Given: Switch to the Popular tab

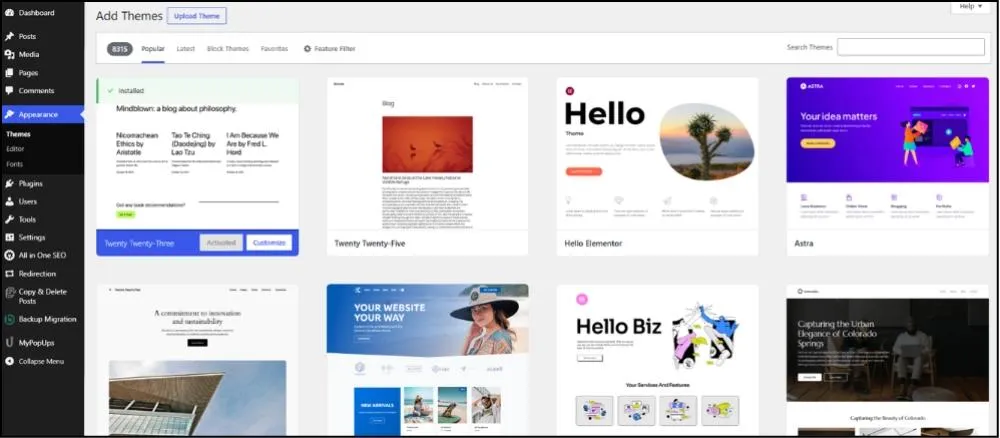Looking at the screenshot, I should [153, 49].
